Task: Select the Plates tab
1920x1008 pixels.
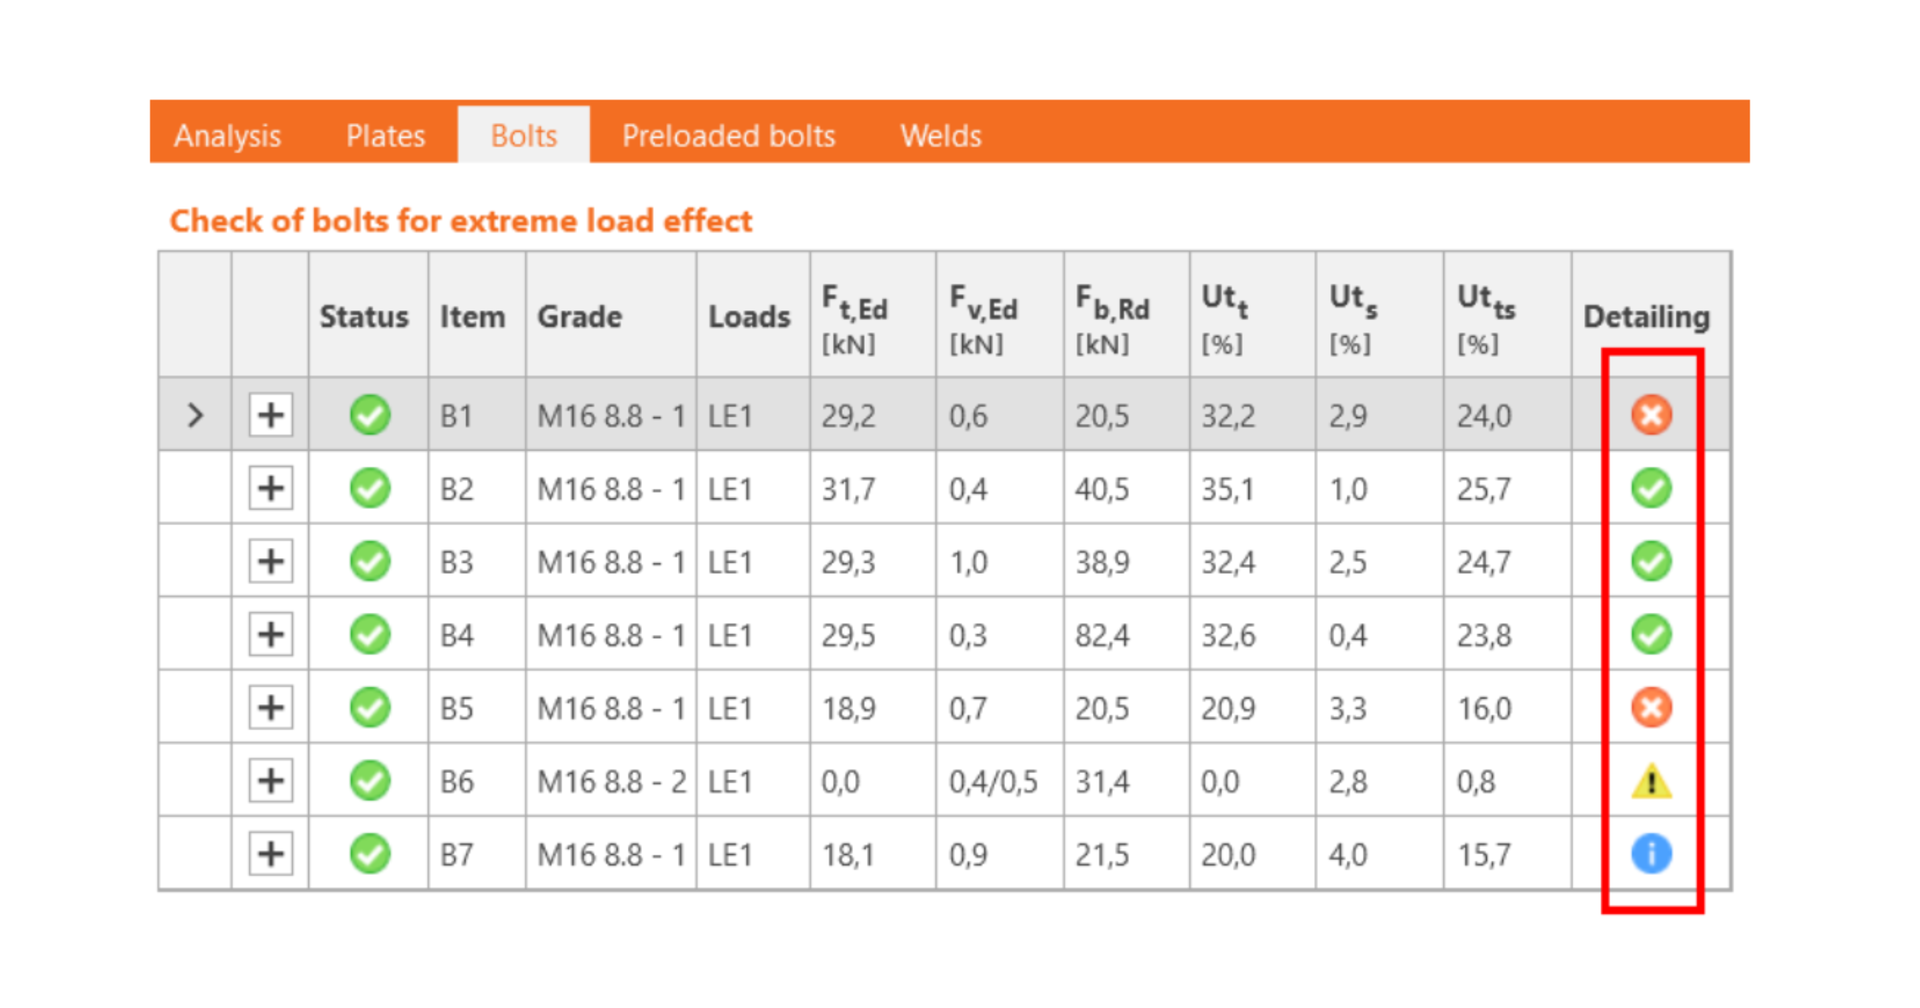Action: [x=385, y=135]
